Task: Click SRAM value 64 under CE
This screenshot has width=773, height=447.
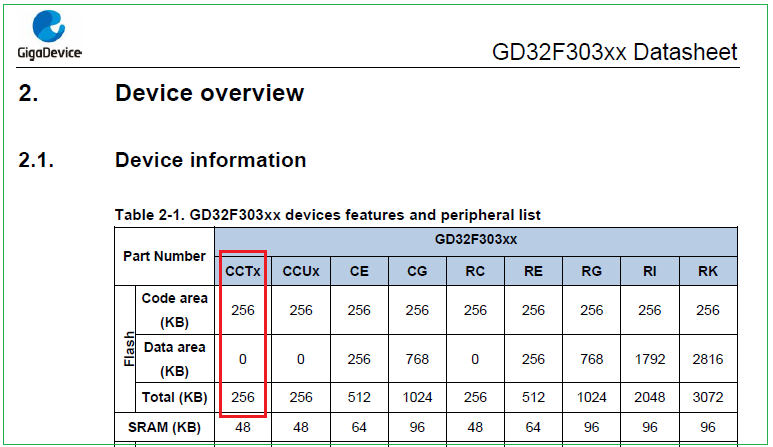Action: click(x=359, y=427)
